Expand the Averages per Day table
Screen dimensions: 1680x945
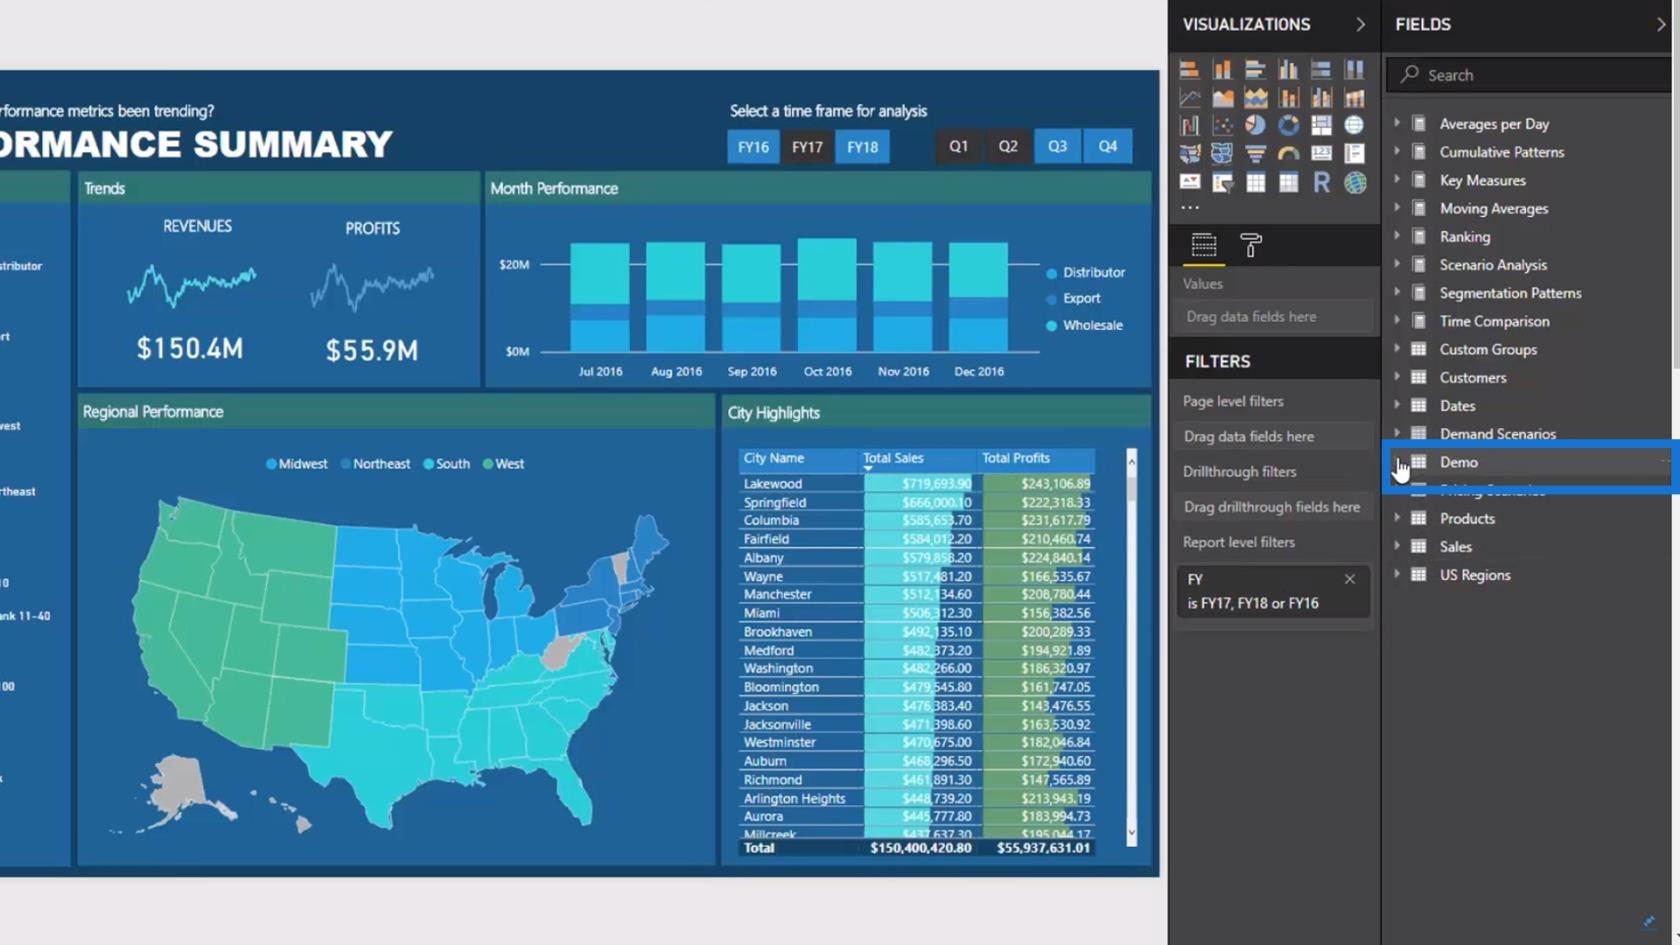pyautogui.click(x=1397, y=123)
